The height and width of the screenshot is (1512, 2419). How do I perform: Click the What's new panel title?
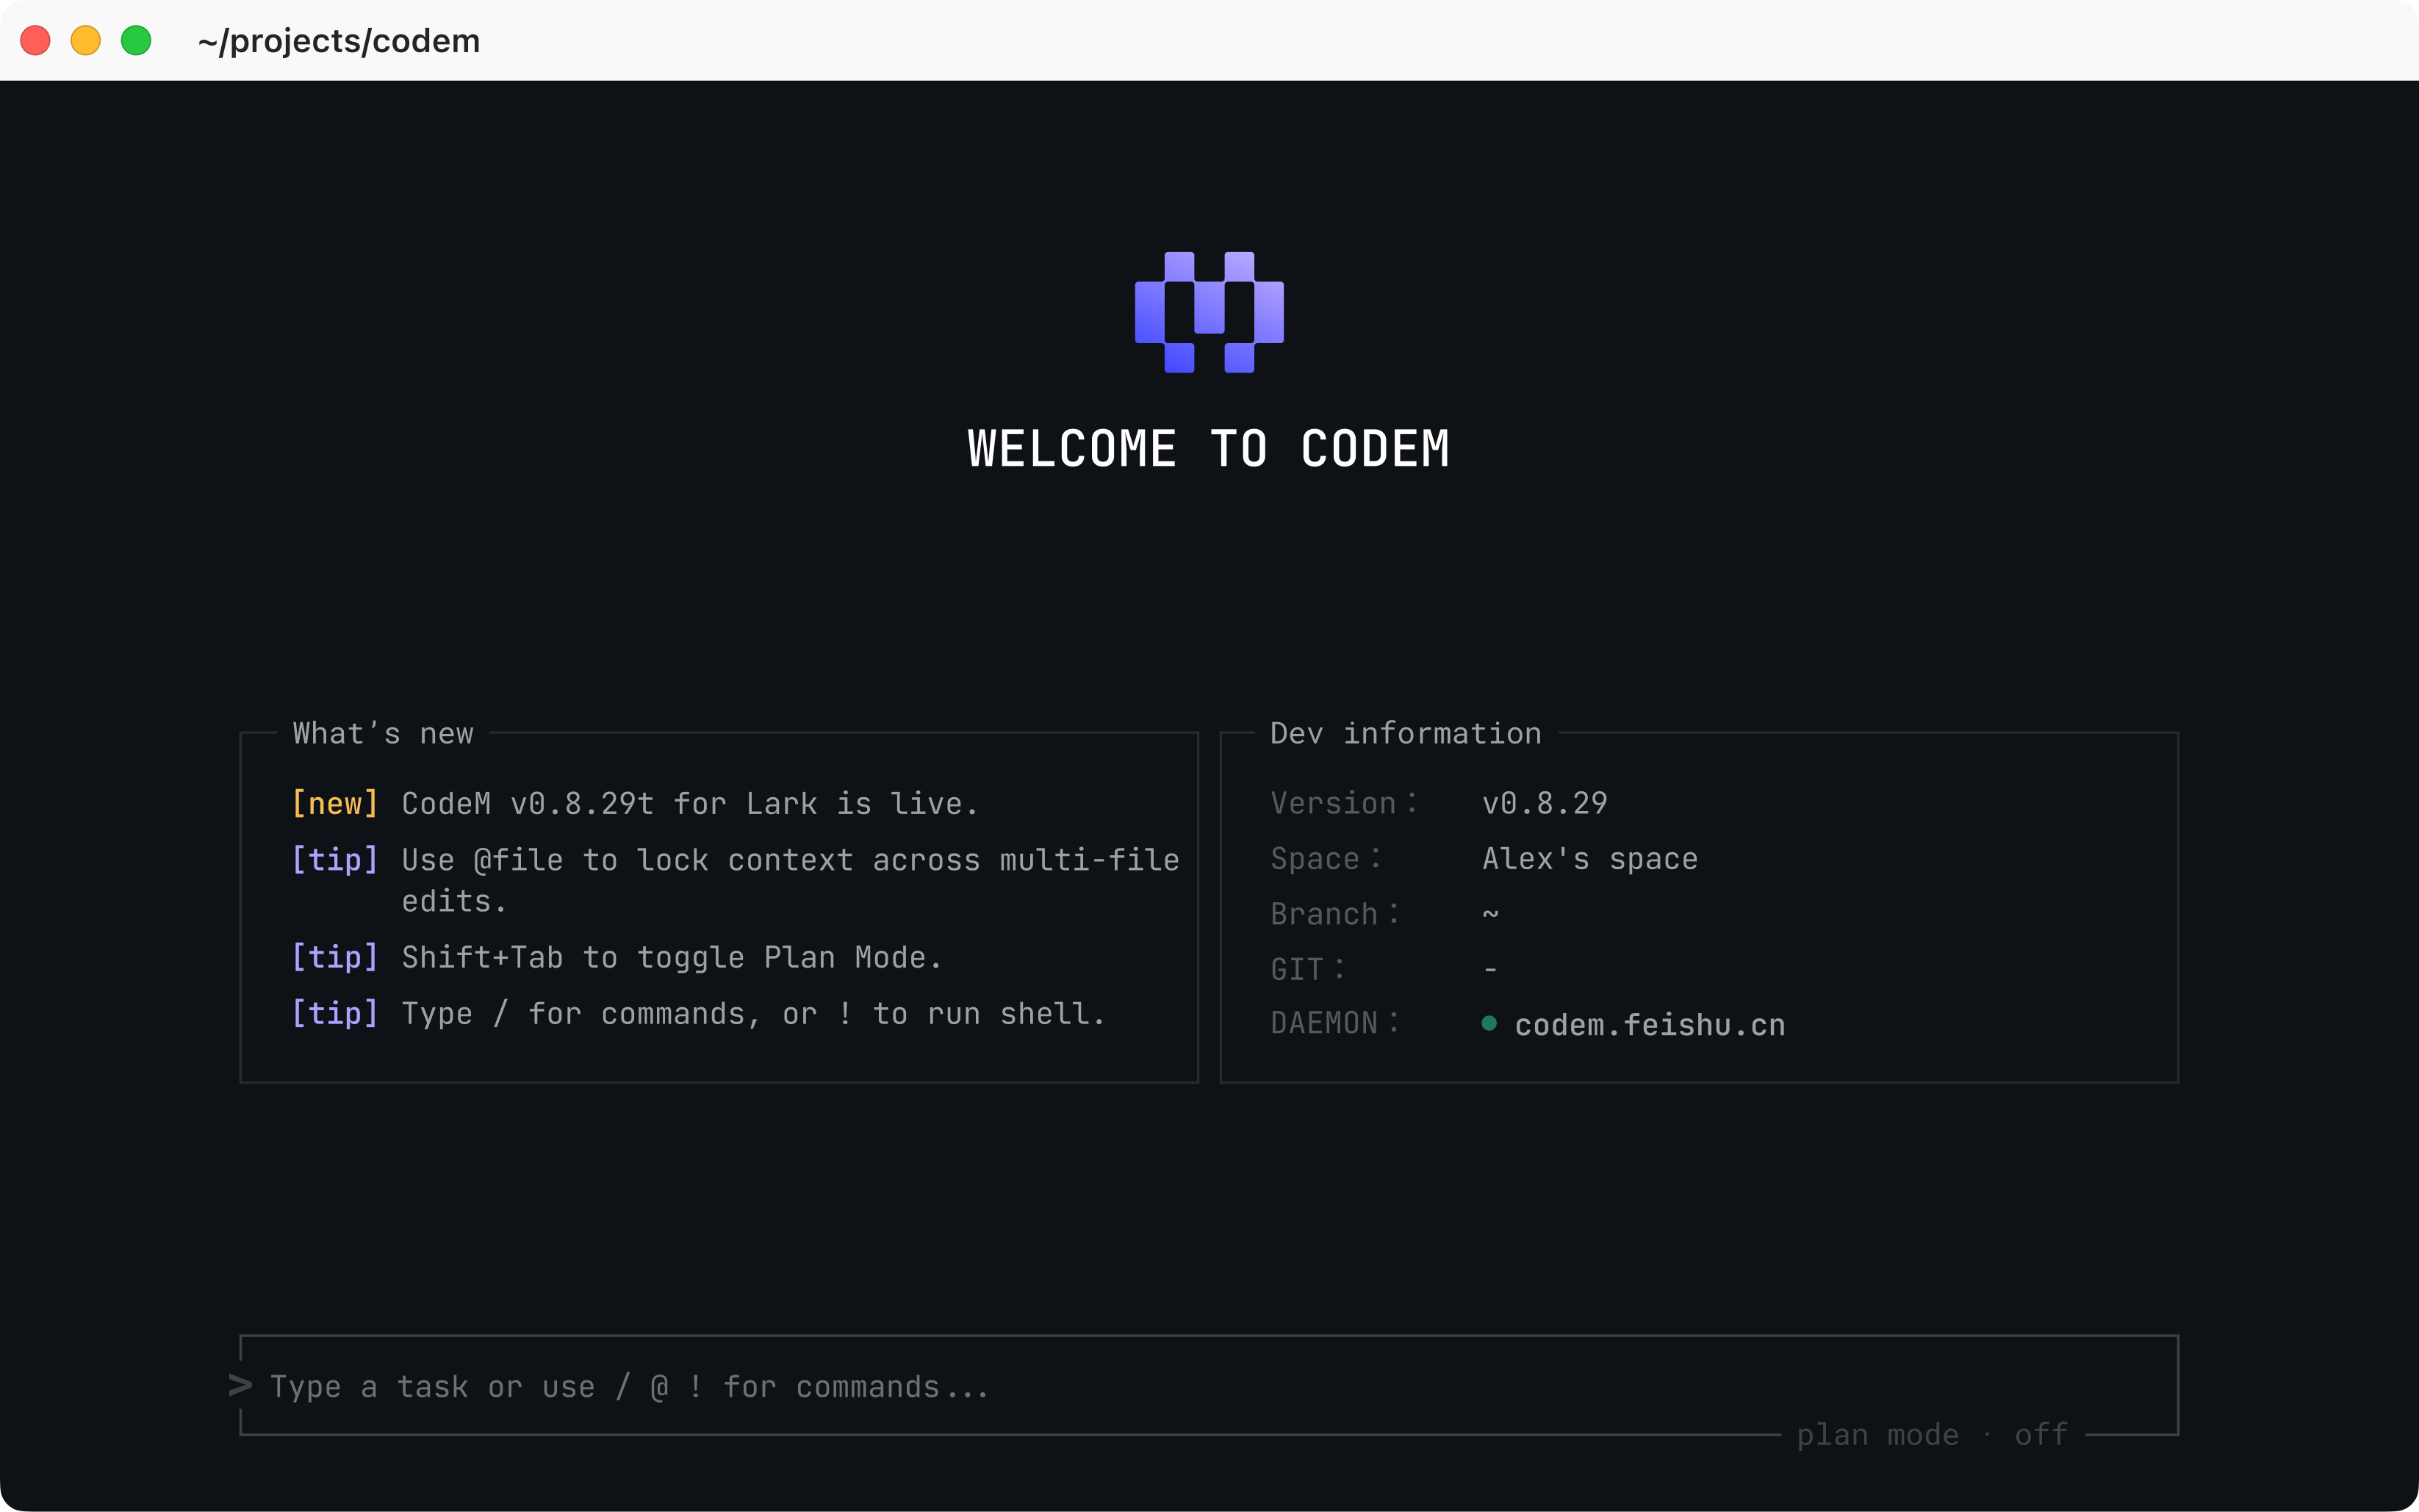point(383,733)
